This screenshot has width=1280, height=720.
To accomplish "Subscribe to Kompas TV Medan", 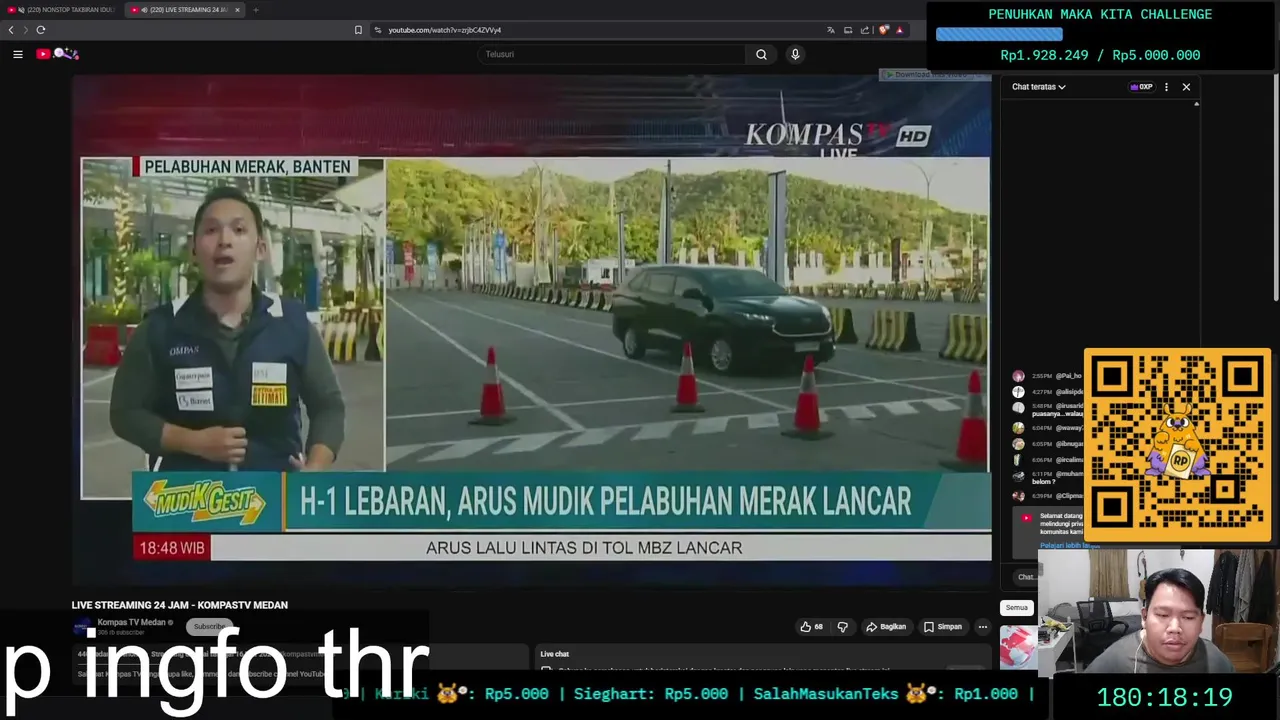I will coord(209,627).
